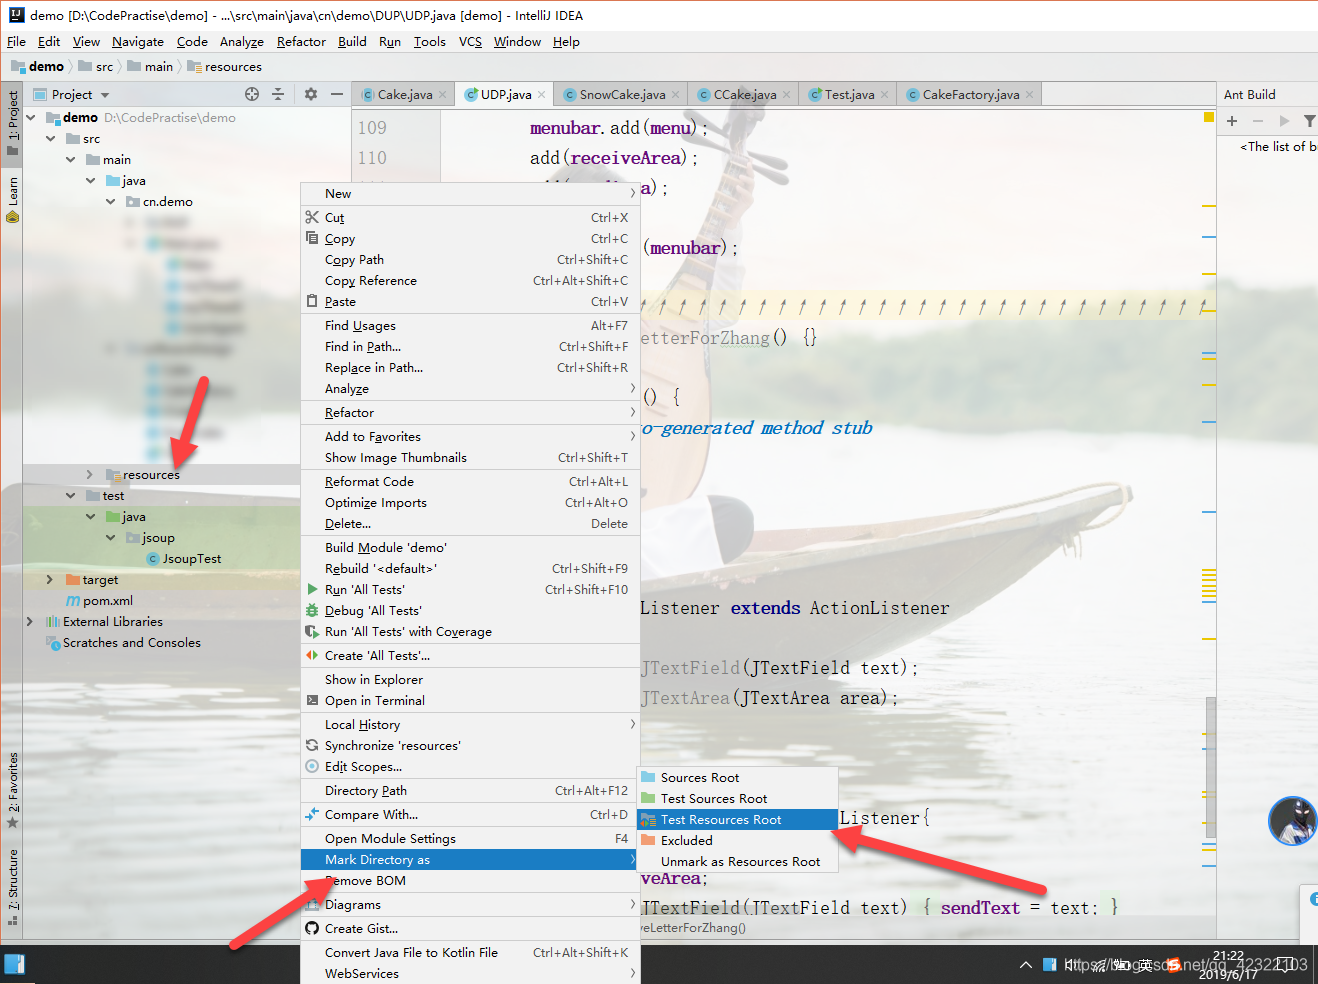Click the Ant Build remove minus icon
The width and height of the screenshot is (1318, 984).
tap(1258, 121)
